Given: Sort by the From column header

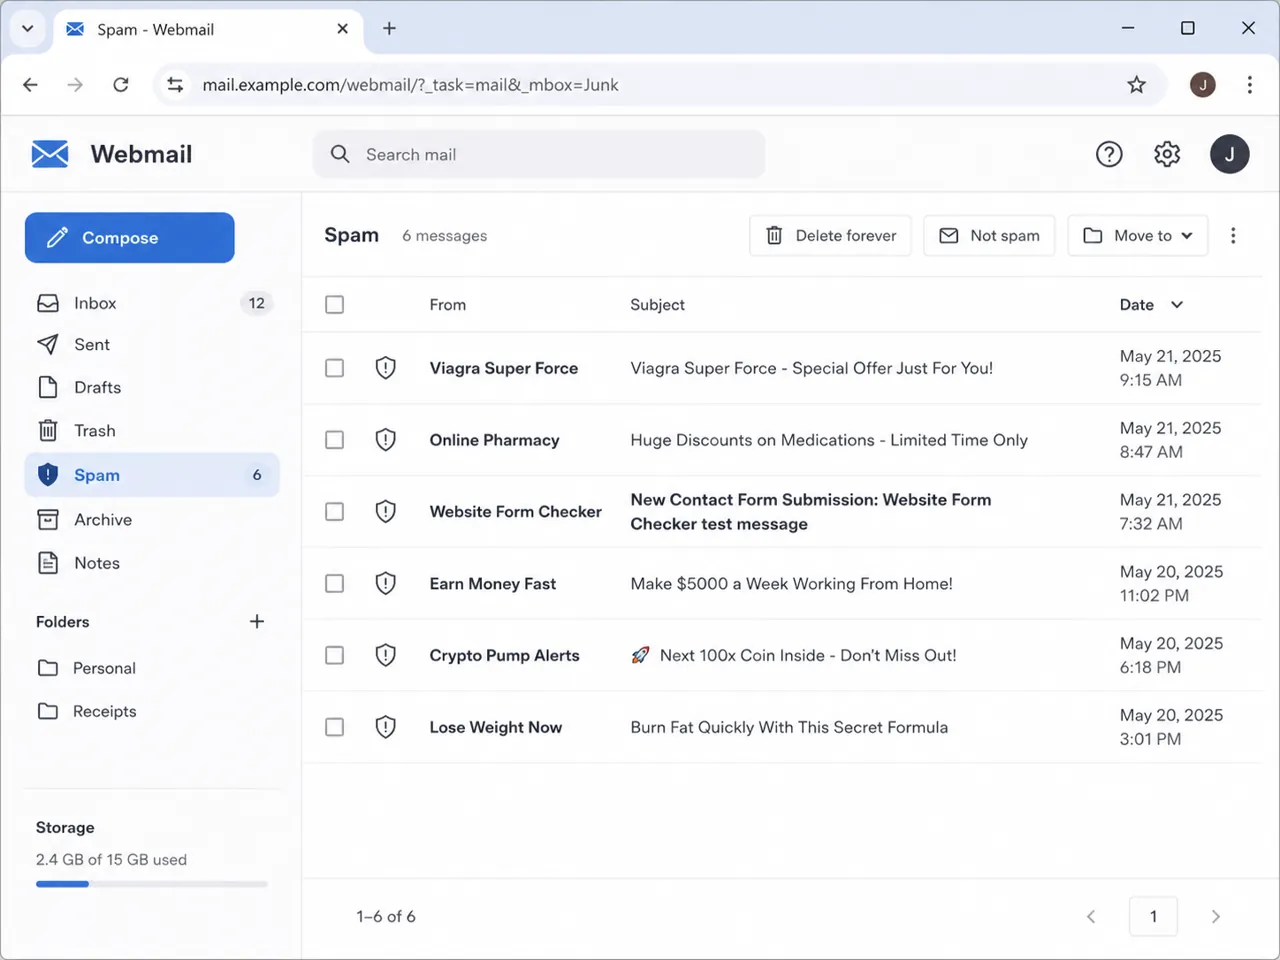Looking at the screenshot, I should click(x=448, y=305).
